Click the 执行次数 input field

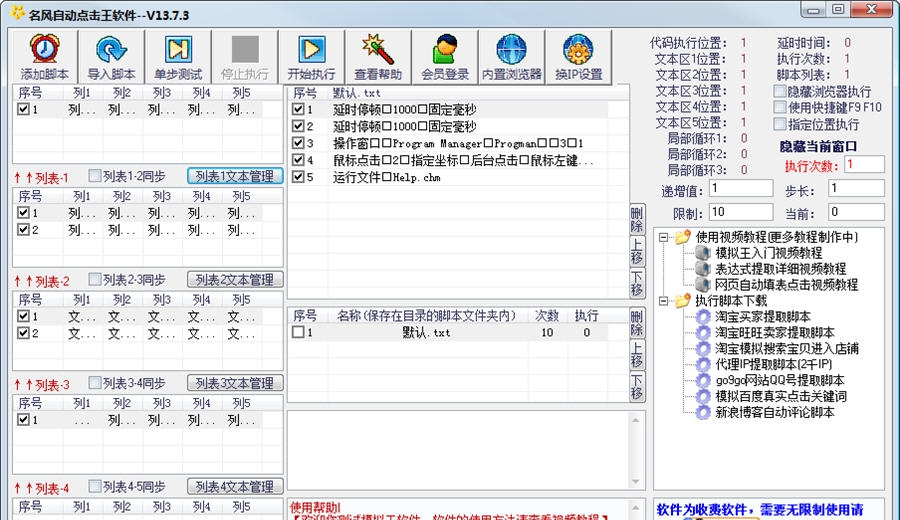pyautogui.click(x=864, y=165)
